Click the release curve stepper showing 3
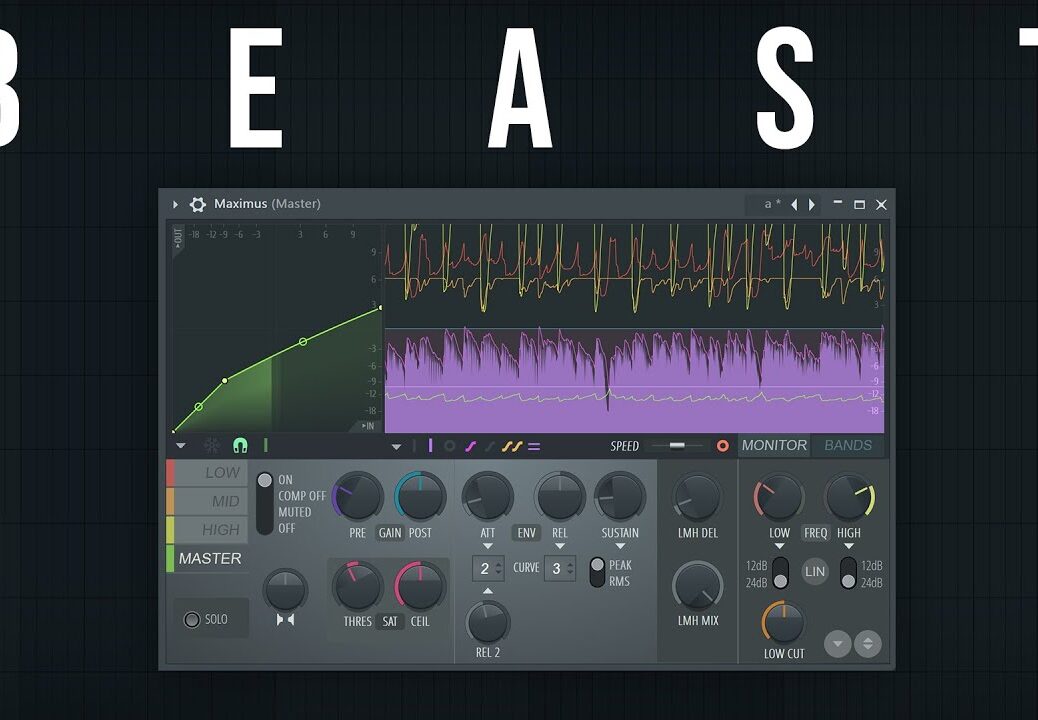The image size is (1038, 720). 560,568
